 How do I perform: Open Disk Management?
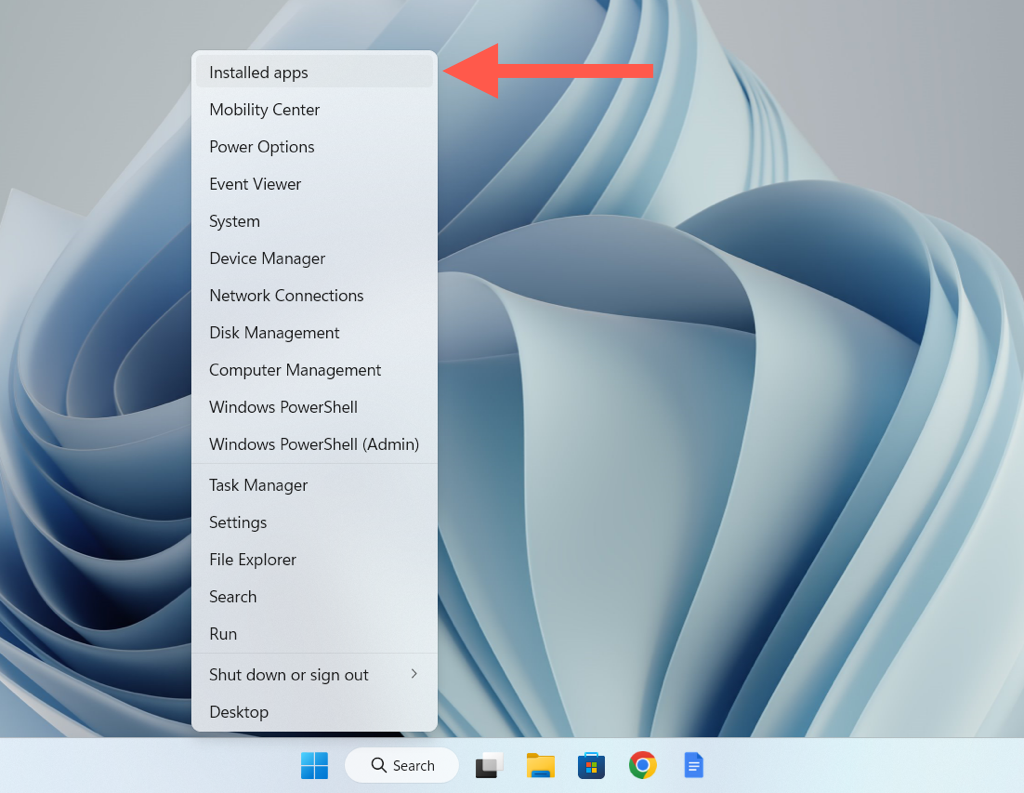click(314, 333)
